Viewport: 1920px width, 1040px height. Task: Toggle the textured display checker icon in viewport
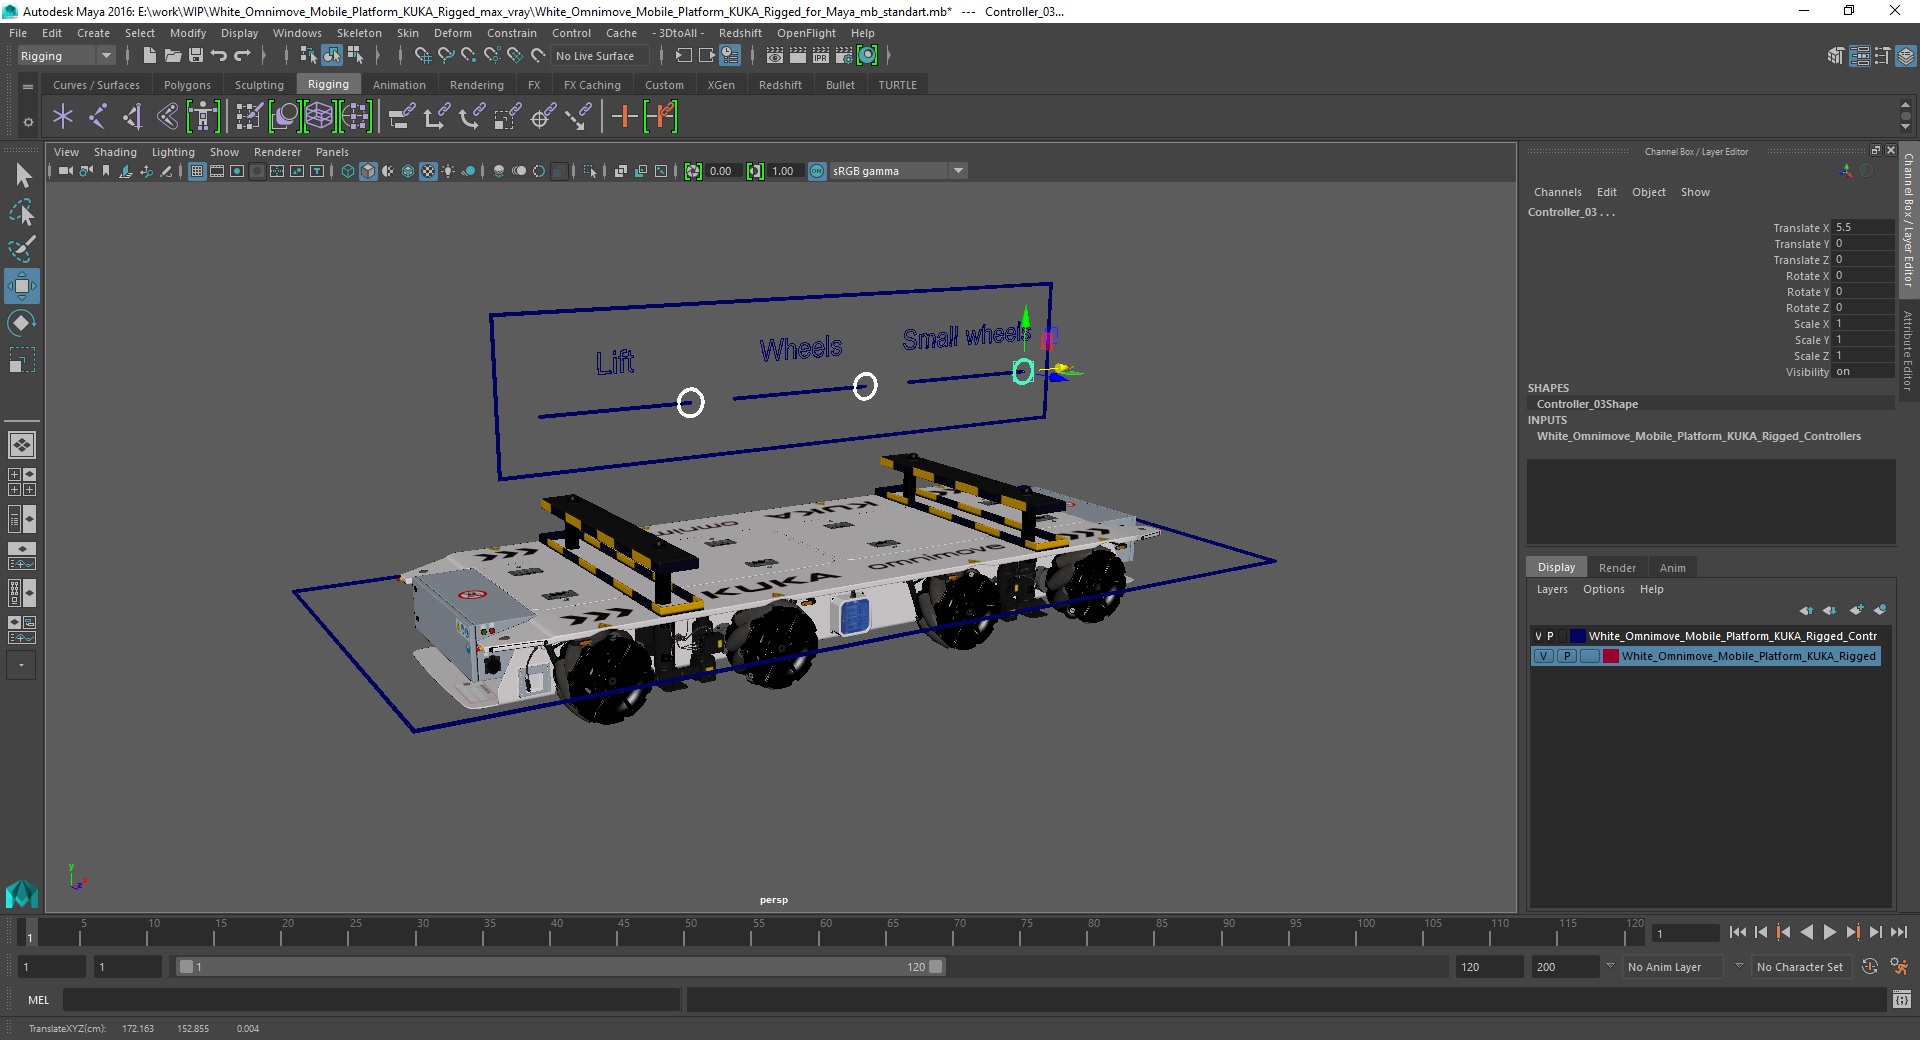pos(428,171)
